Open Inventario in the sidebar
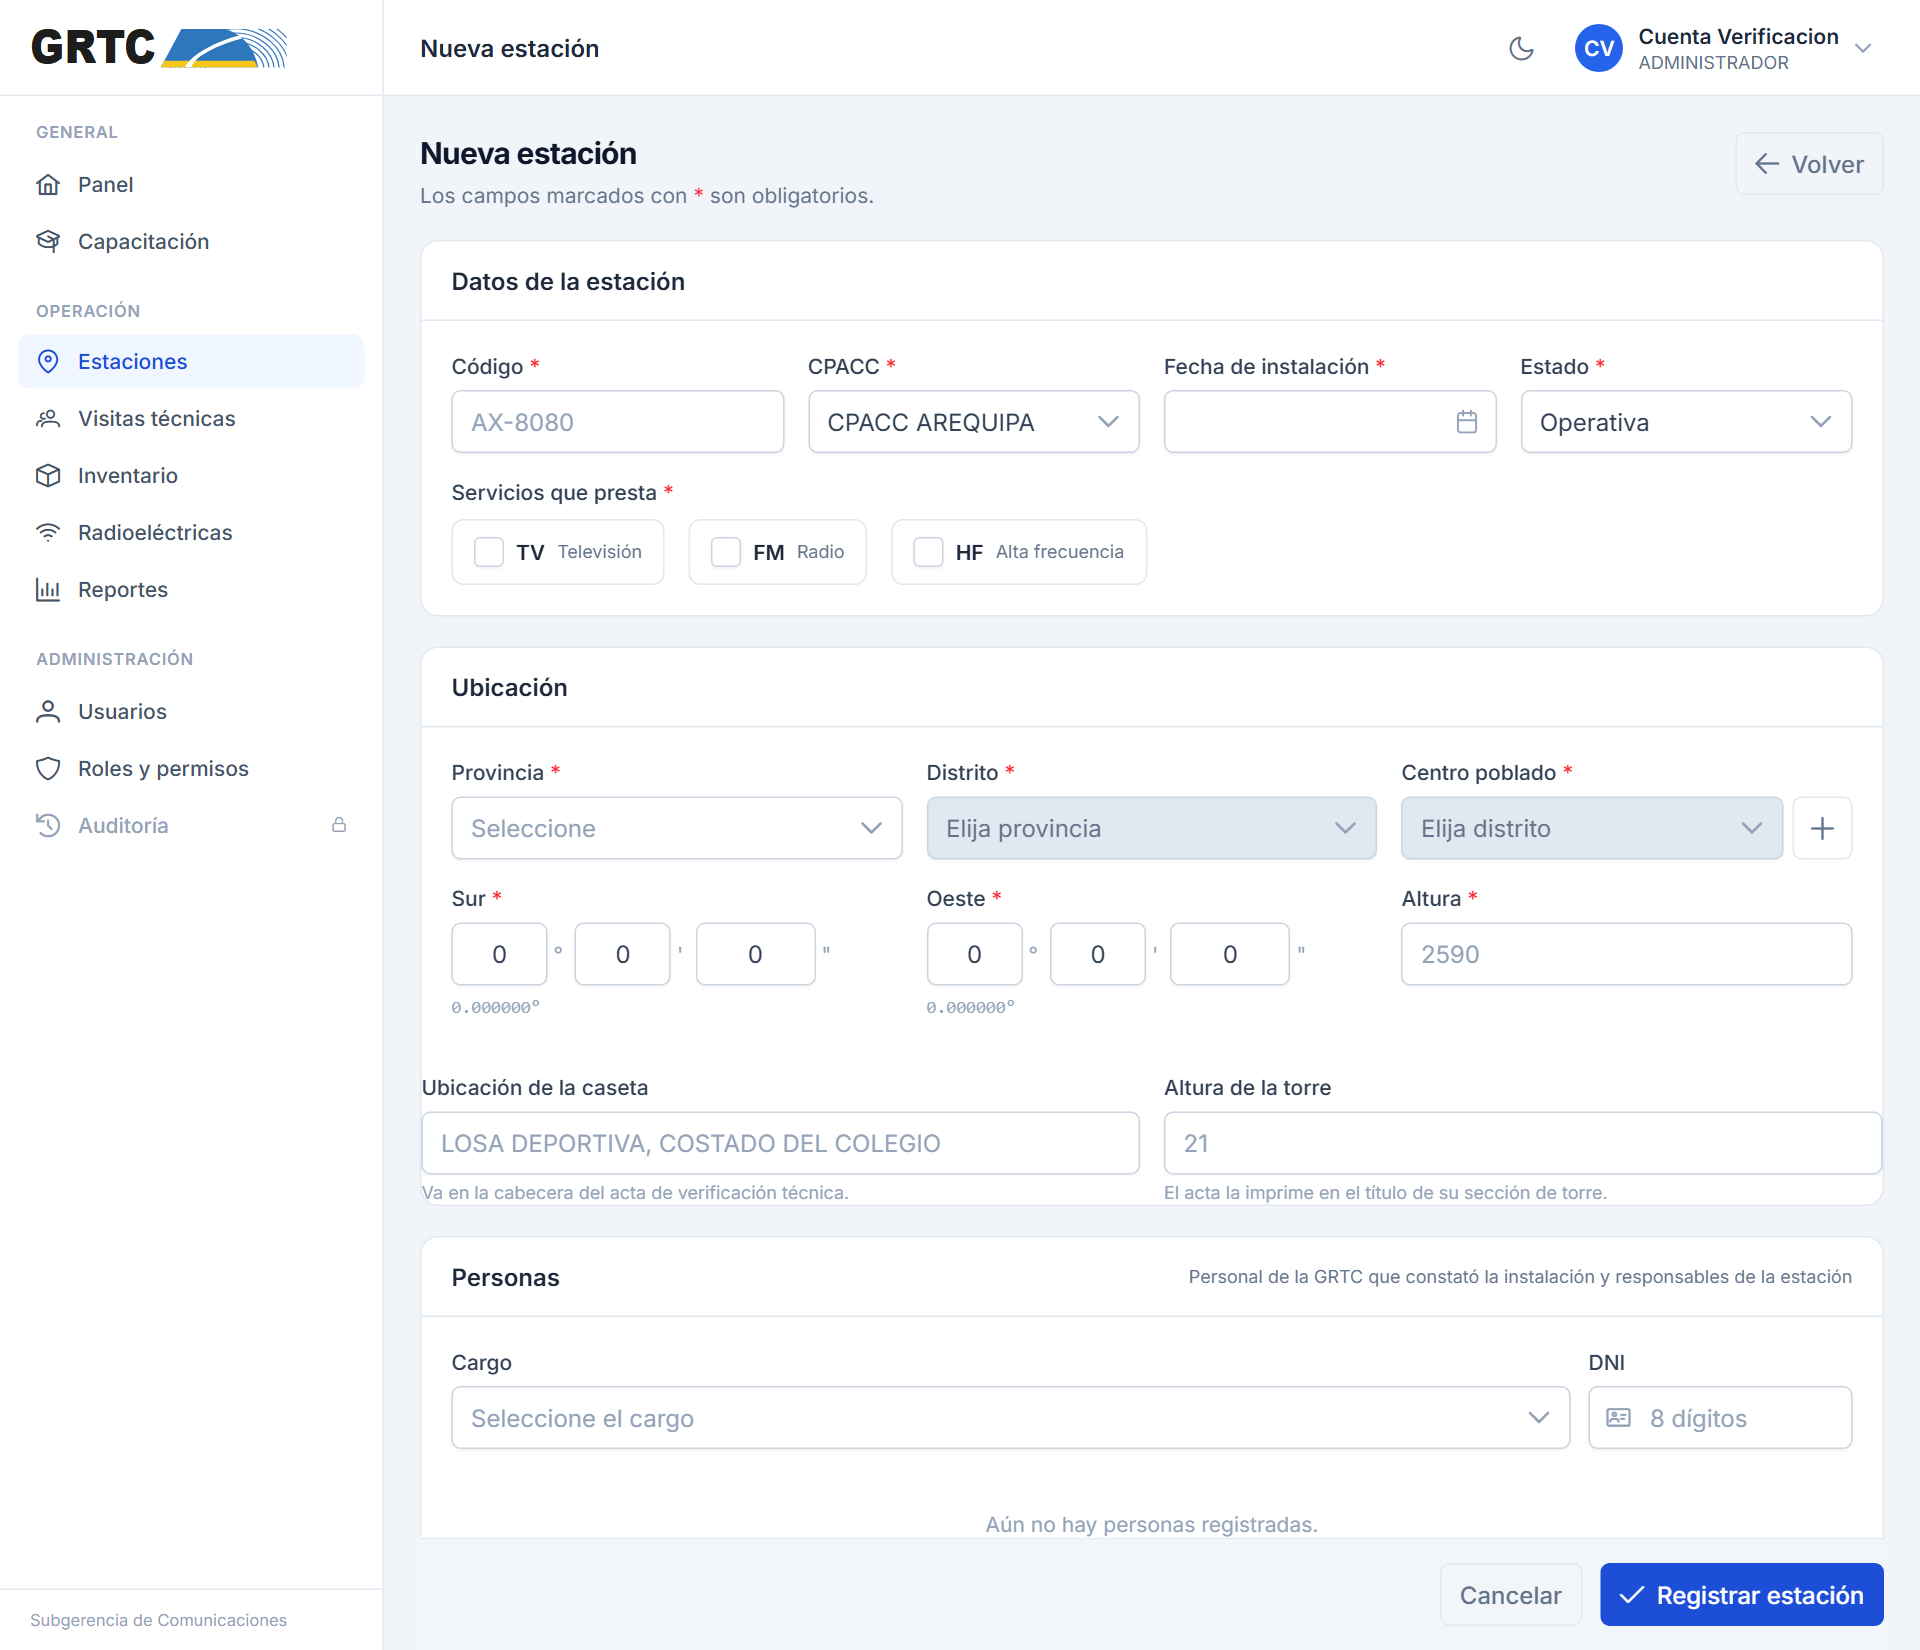 191,475
